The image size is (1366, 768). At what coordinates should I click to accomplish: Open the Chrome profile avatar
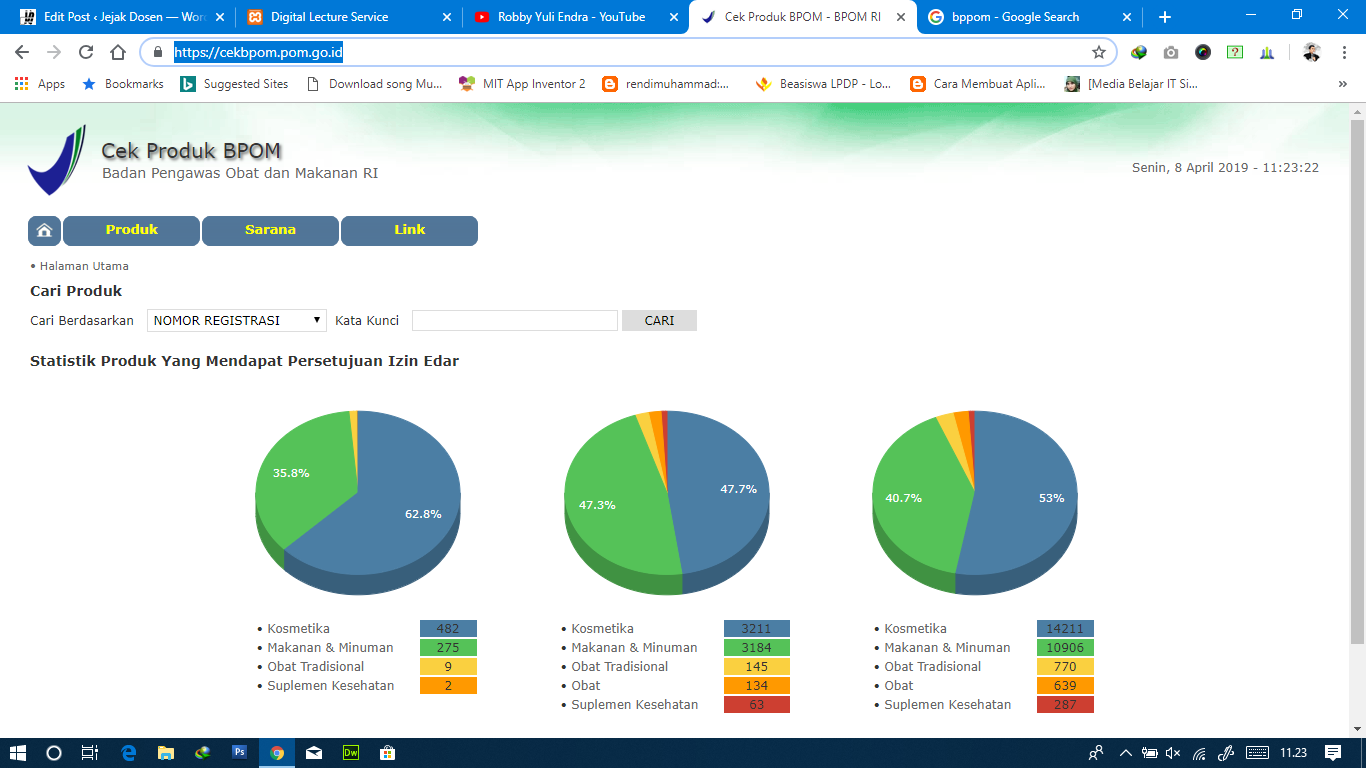[1311, 52]
